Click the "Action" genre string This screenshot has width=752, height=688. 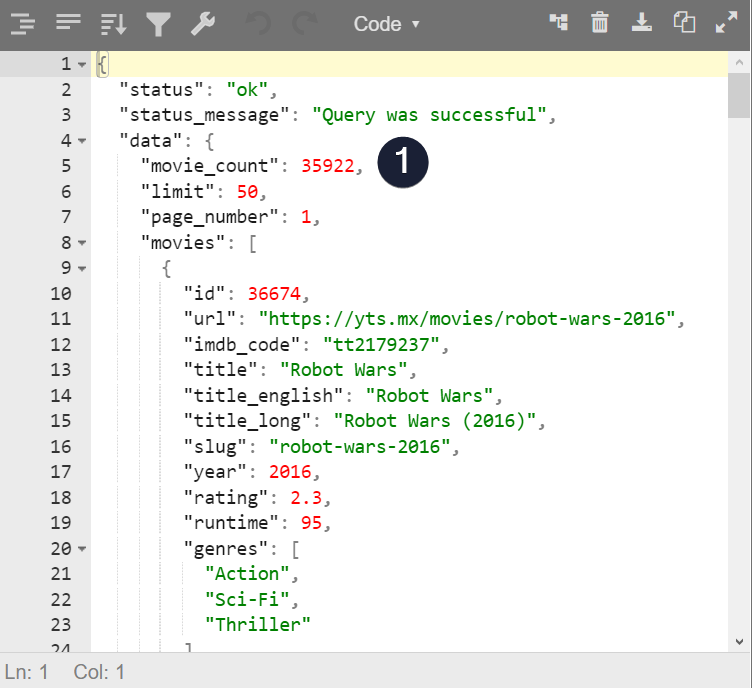point(247,574)
